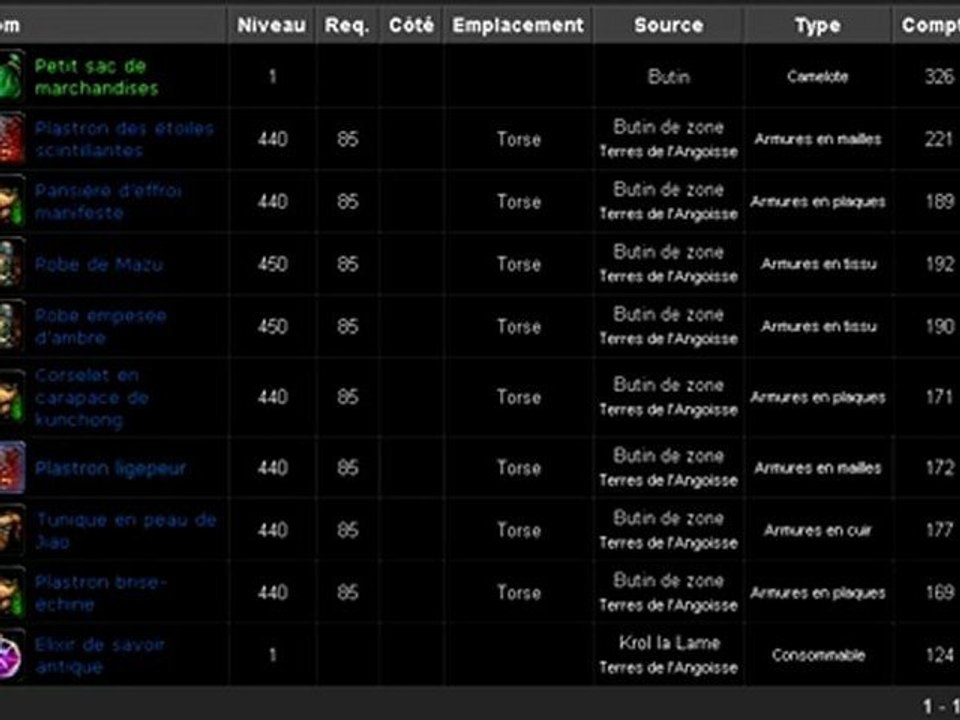Open Plastron ligepeur item link
The image size is (960, 720).
pos(111,468)
